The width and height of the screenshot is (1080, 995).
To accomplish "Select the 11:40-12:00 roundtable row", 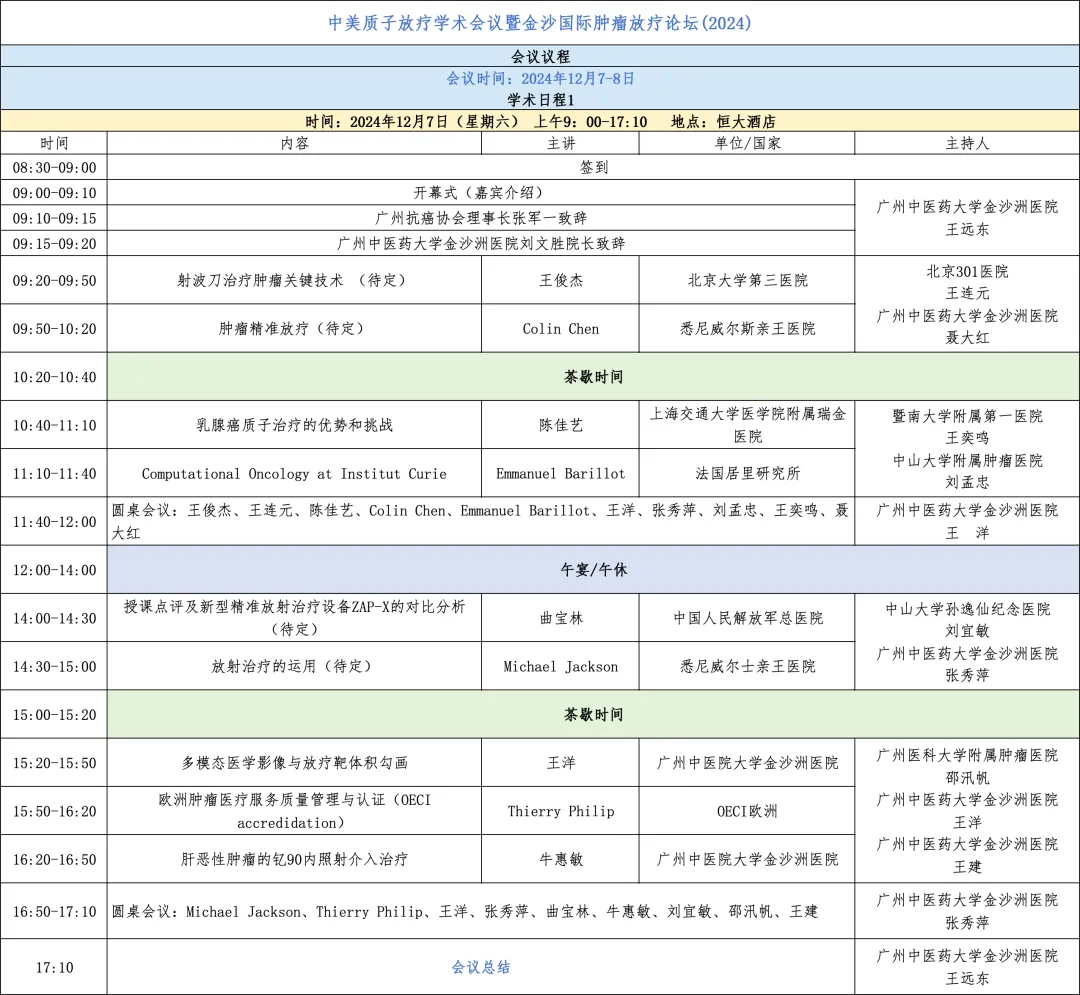I will pyautogui.click(x=481, y=521).
